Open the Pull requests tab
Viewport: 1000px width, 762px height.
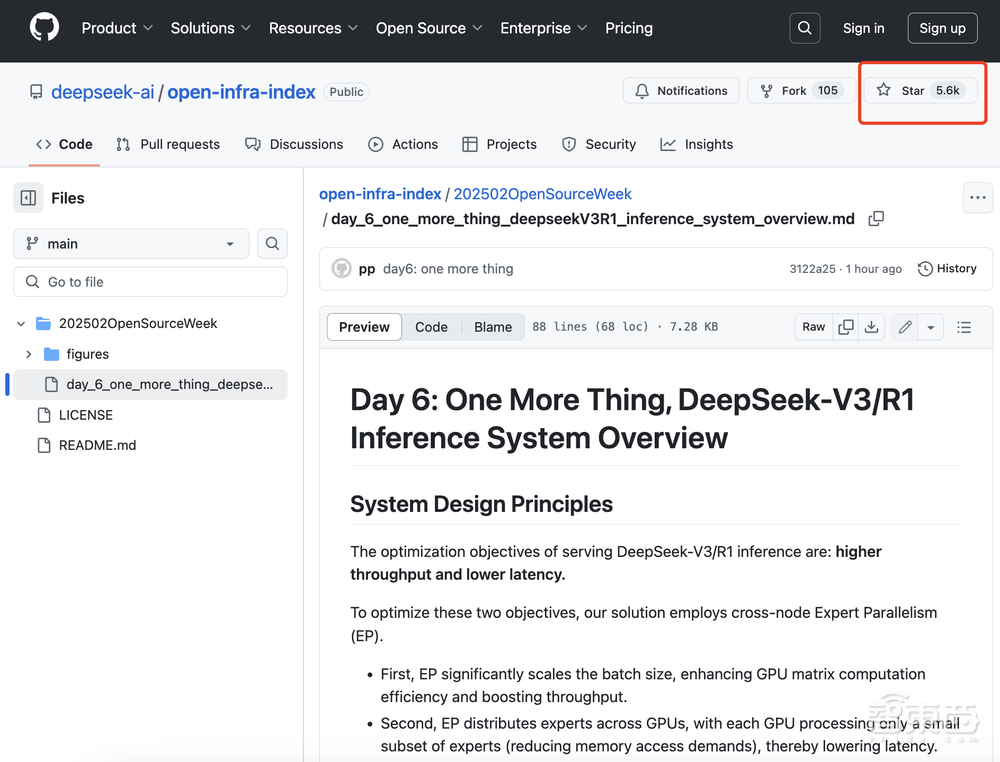[168, 144]
